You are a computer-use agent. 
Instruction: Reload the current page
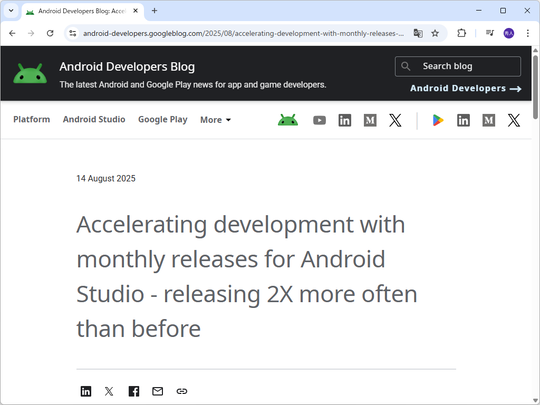click(x=50, y=33)
